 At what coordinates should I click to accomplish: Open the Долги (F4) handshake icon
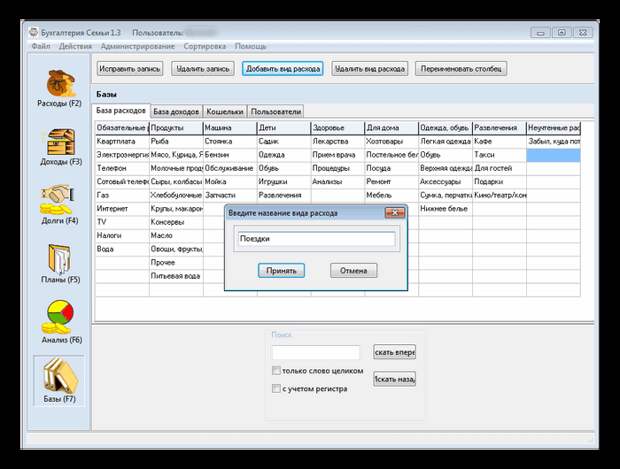pos(58,199)
